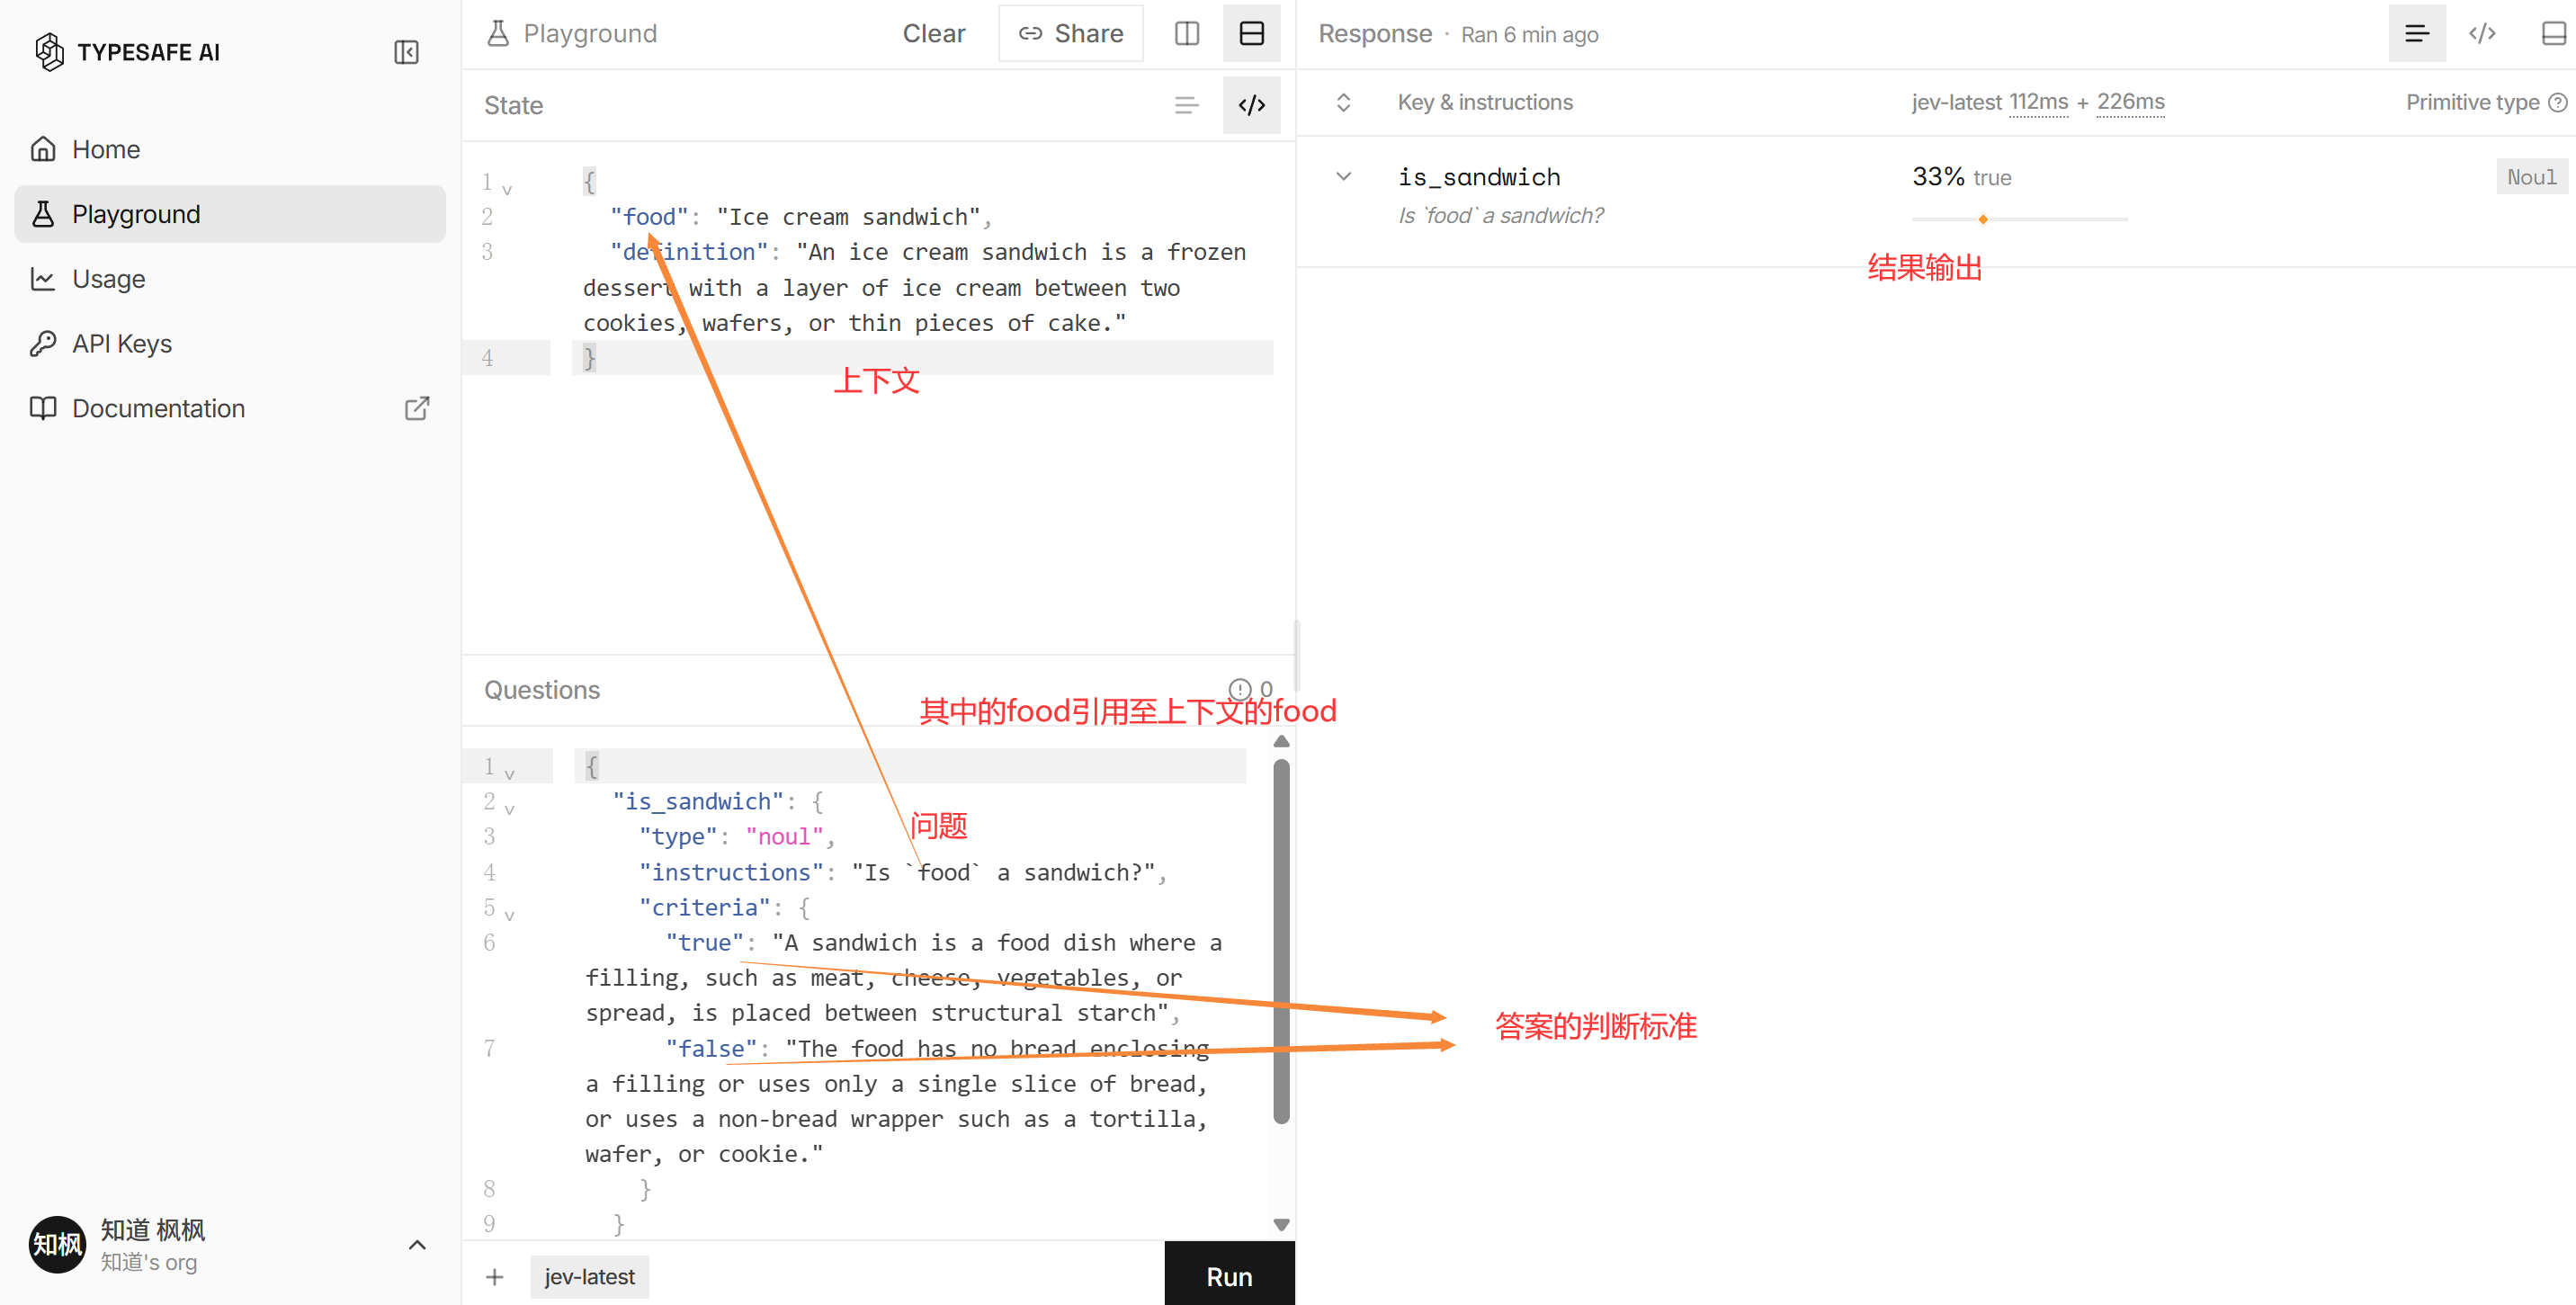Show State as code view
The width and height of the screenshot is (2576, 1305).
click(x=1252, y=105)
